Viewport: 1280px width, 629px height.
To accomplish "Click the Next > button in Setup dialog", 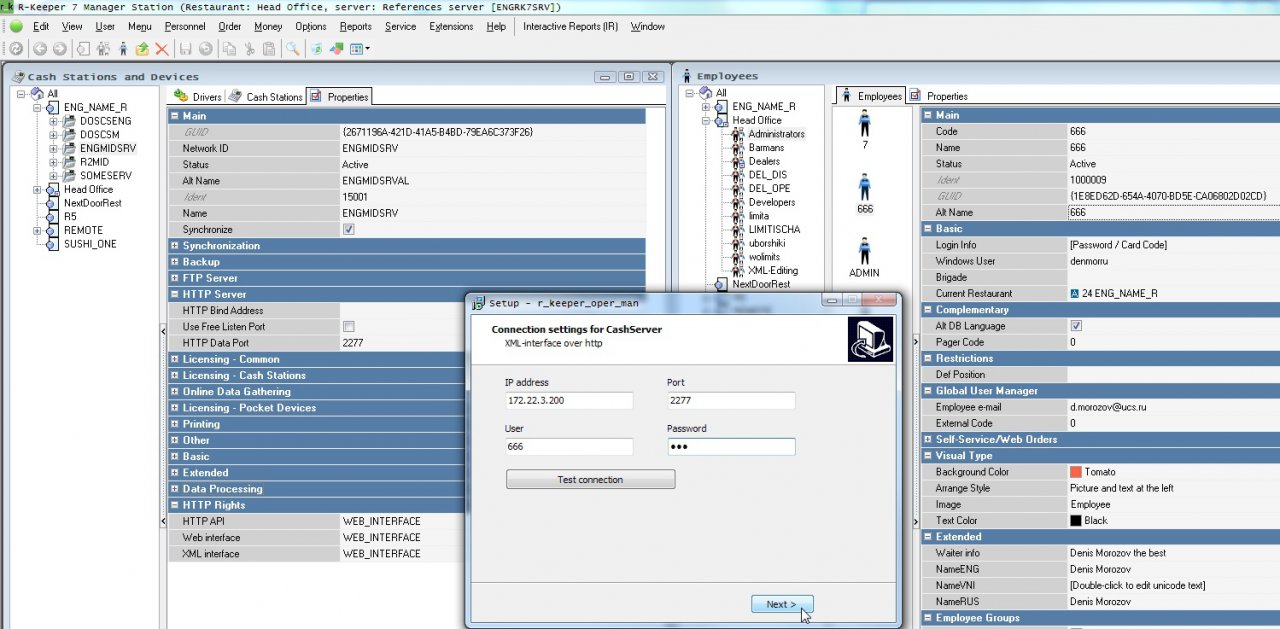I will click(x=781, y=604).
